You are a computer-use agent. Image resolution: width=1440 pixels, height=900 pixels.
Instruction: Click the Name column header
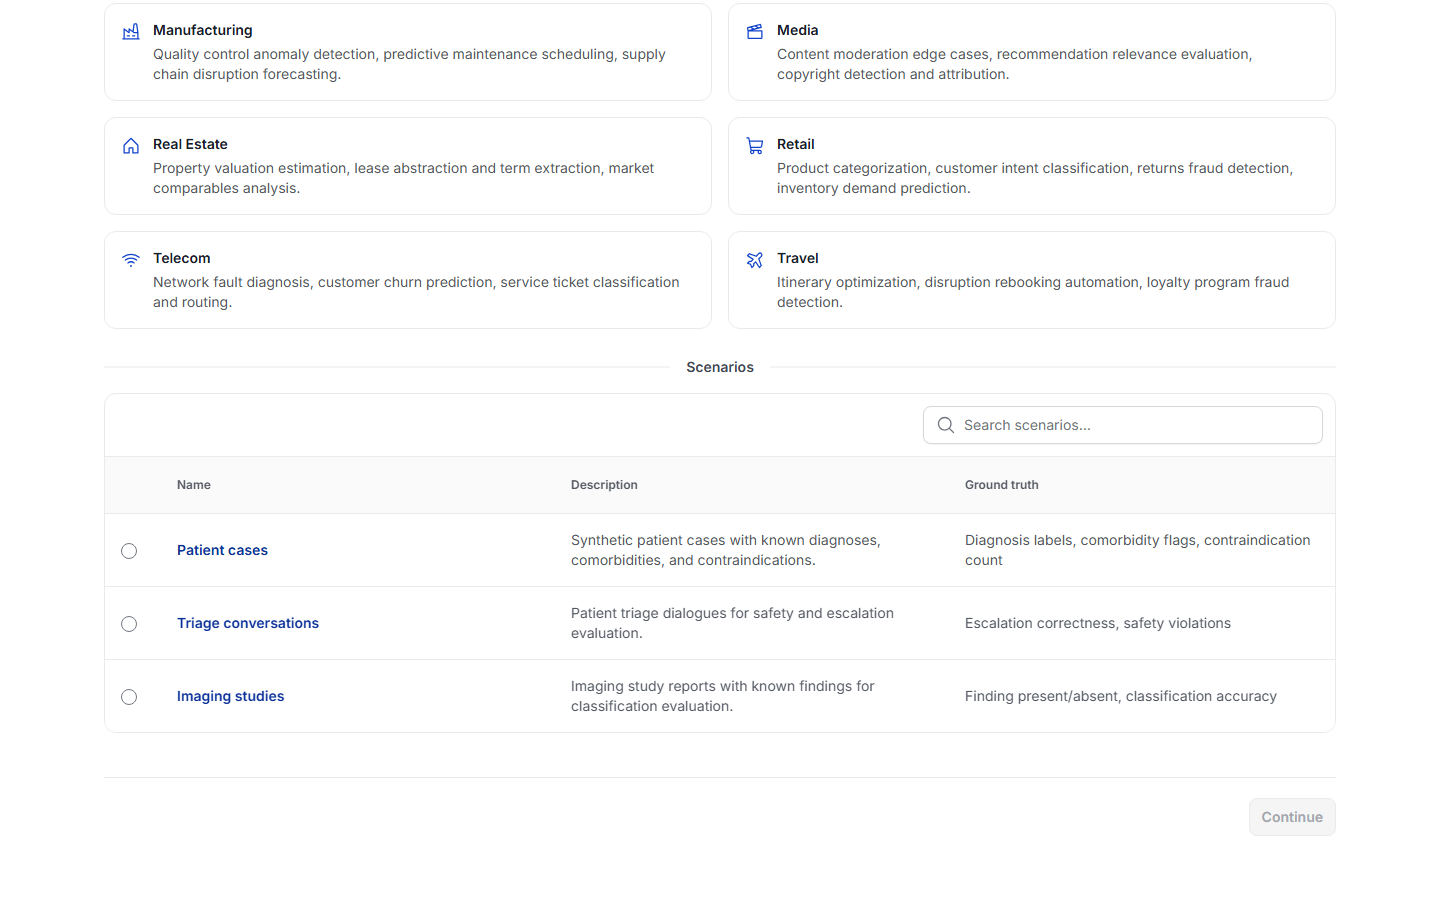pos(194,485)
